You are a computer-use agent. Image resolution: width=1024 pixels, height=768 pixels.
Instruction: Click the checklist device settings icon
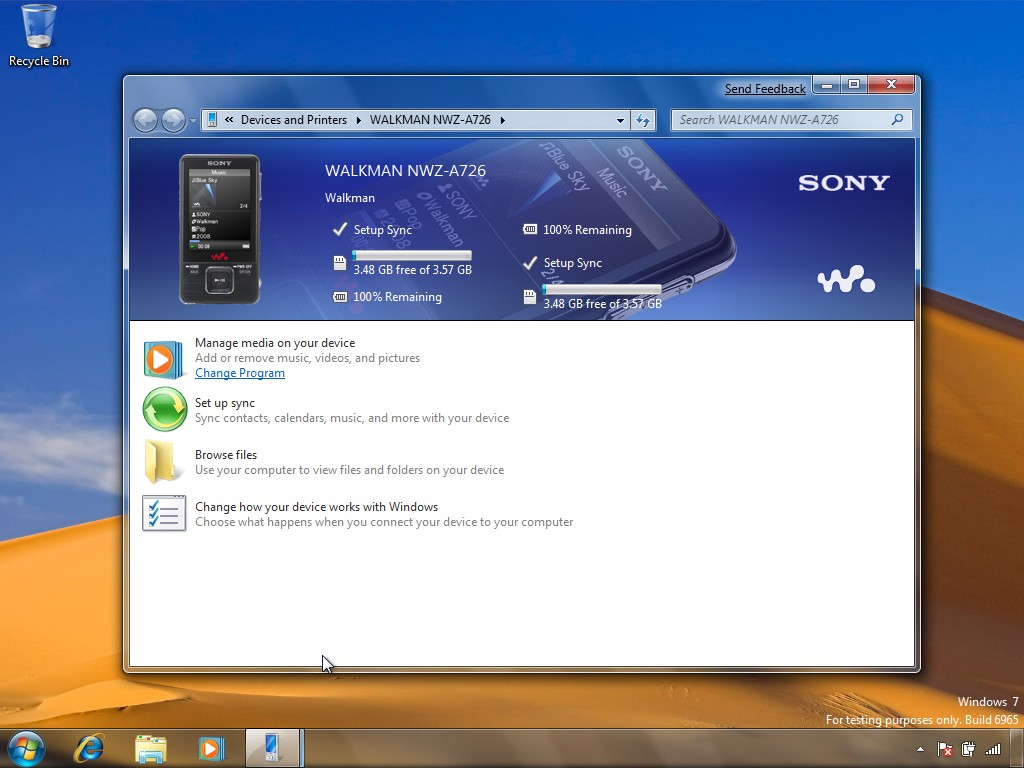[x=164, y=513]
